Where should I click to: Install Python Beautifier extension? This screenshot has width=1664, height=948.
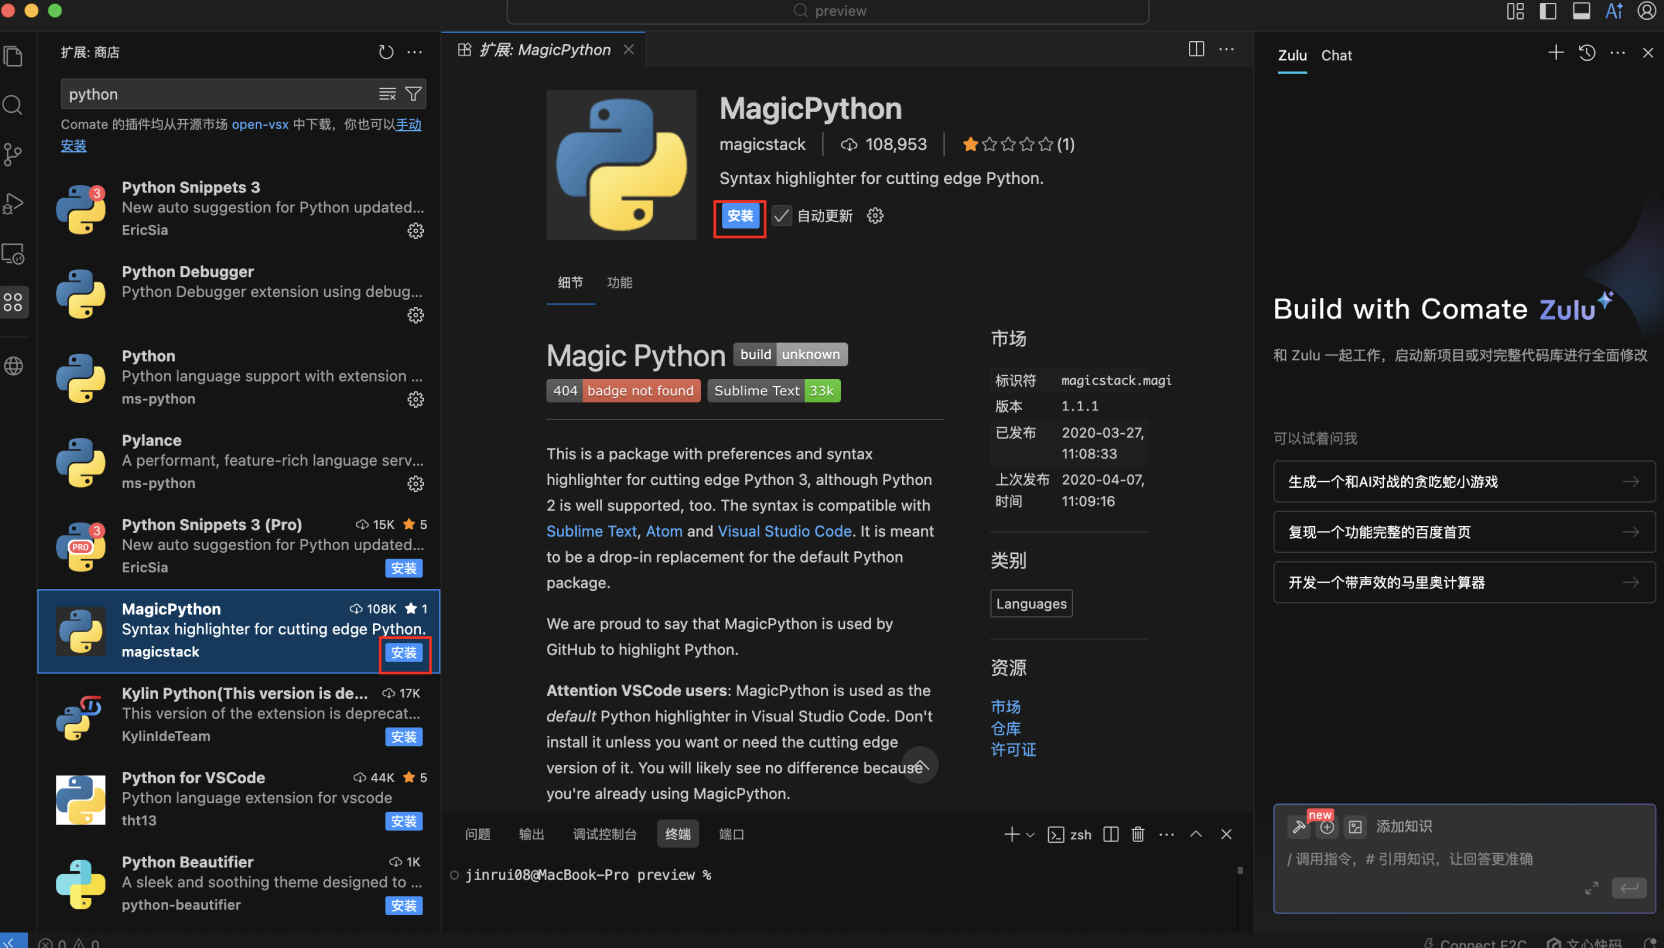pos(404,906)
